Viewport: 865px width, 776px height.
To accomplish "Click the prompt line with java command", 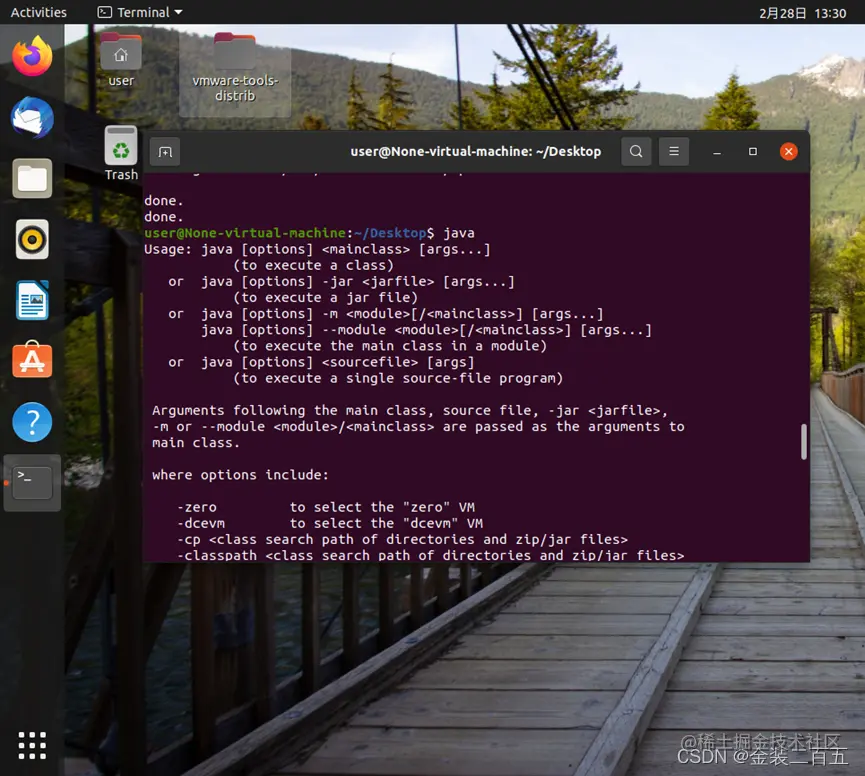I will (x=309, y=233).
